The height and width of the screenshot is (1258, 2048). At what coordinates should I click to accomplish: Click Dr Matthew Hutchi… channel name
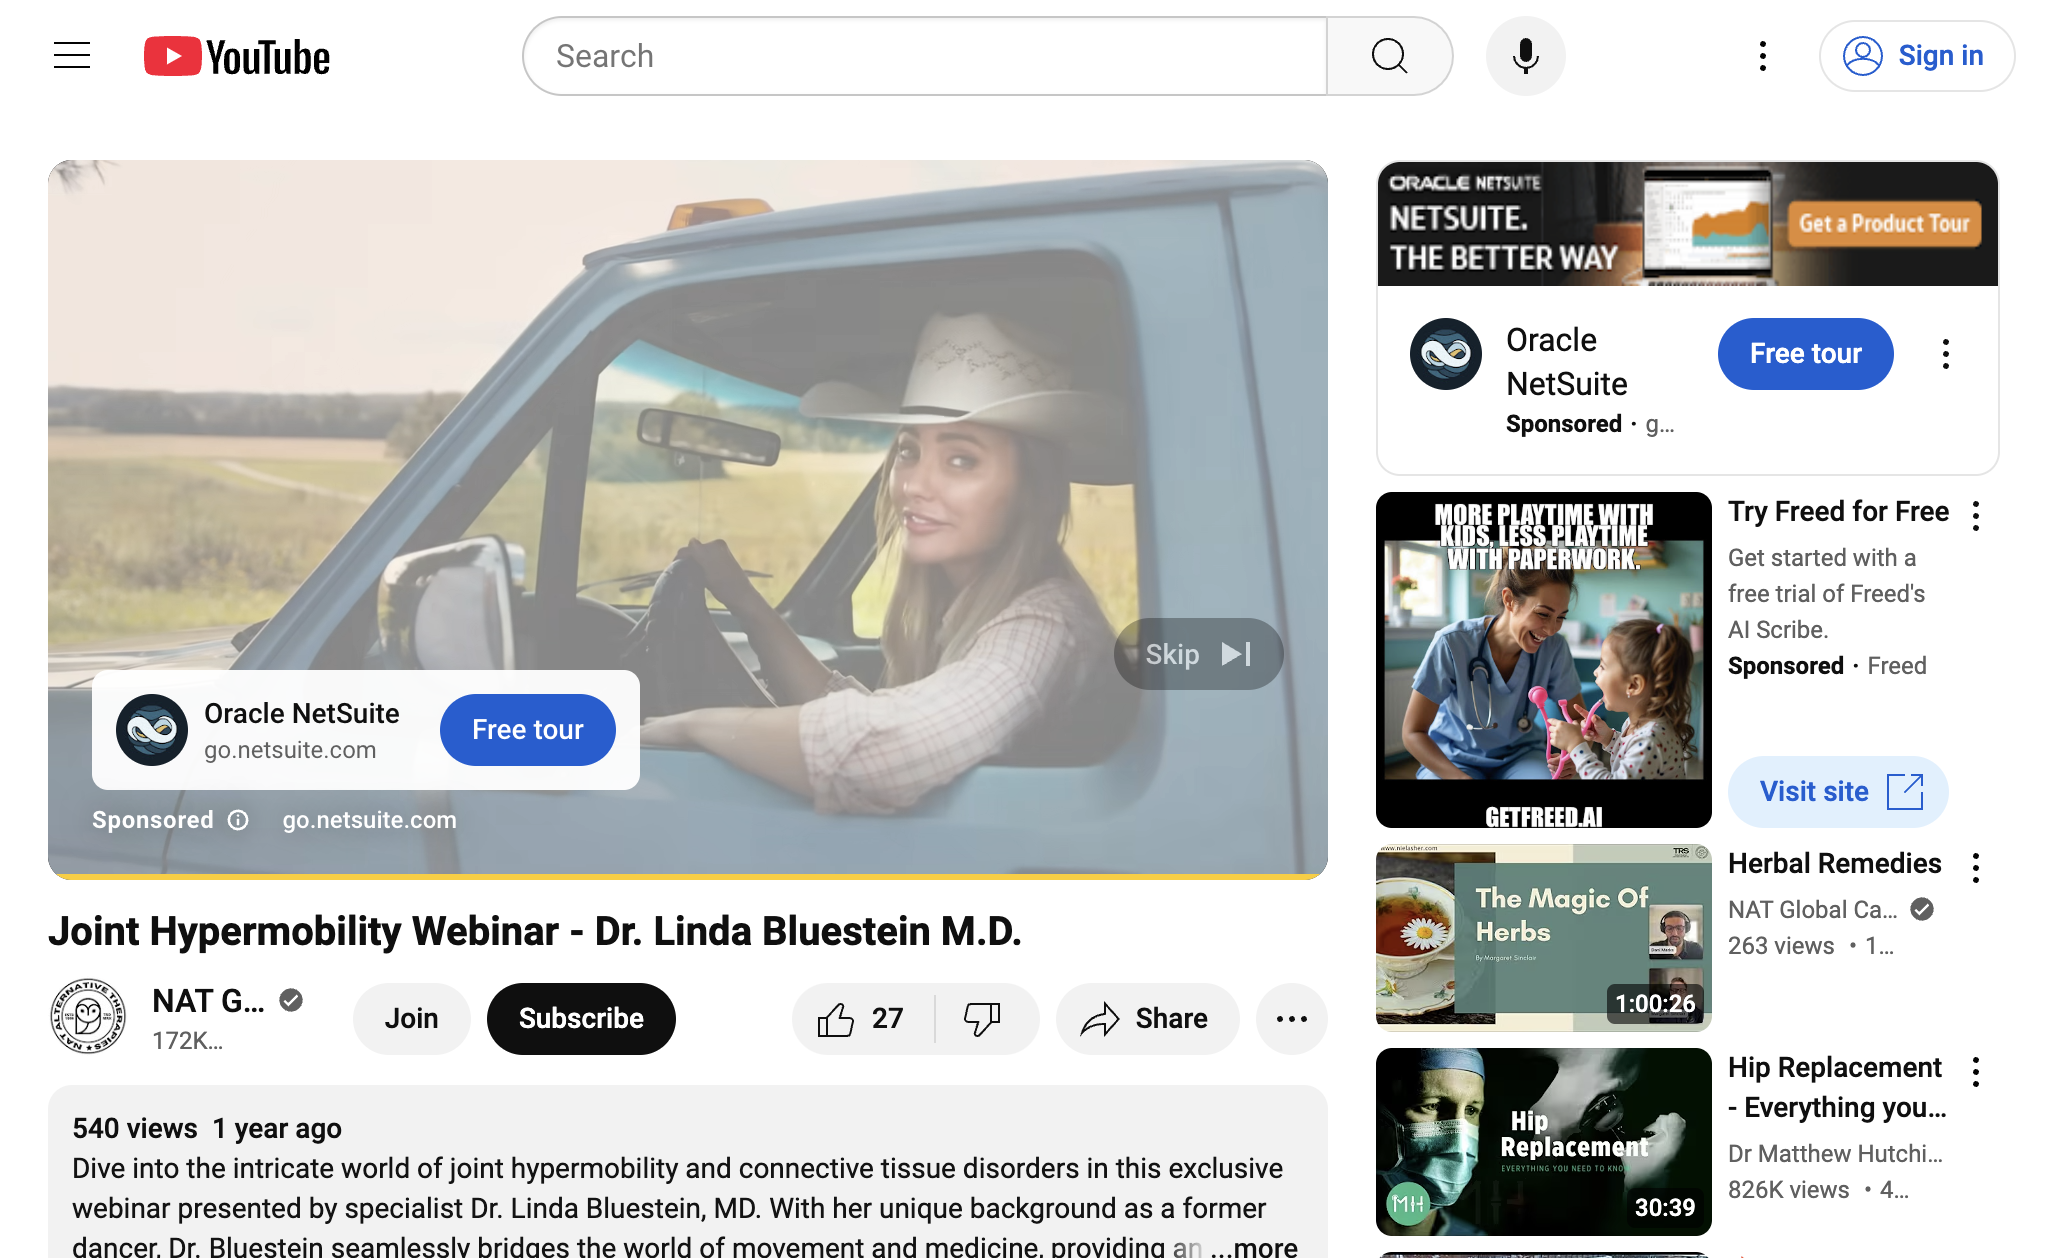(x=1835, y=1154)
